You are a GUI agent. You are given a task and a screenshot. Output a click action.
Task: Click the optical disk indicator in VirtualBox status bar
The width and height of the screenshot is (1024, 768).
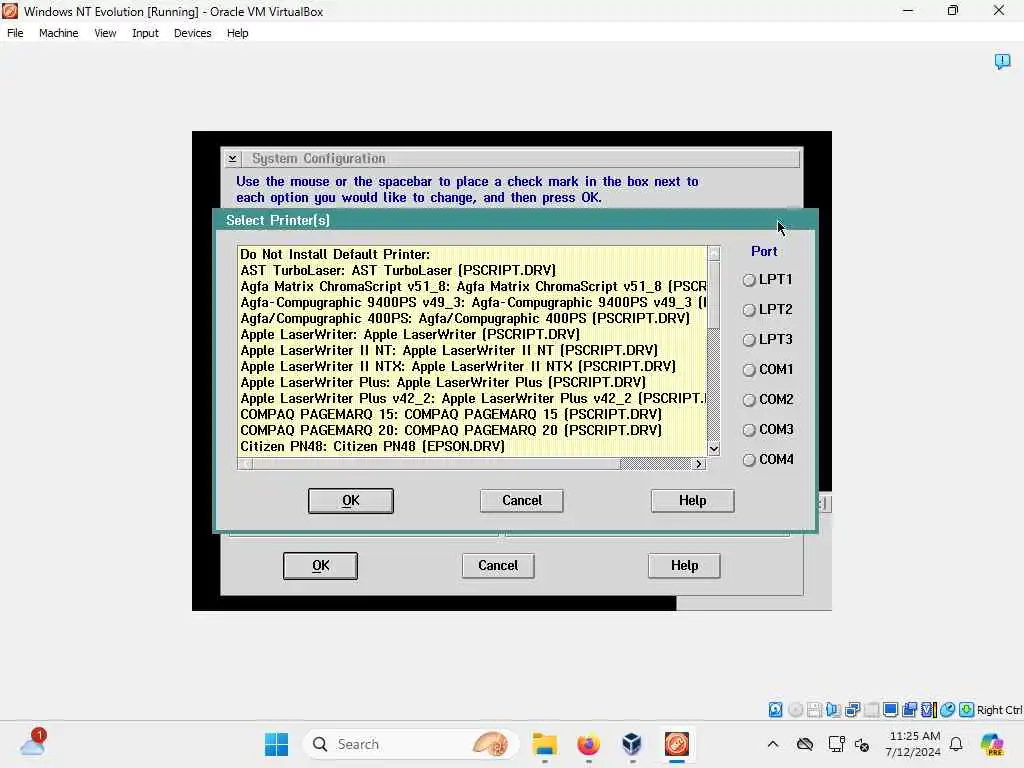coord(795,710)
